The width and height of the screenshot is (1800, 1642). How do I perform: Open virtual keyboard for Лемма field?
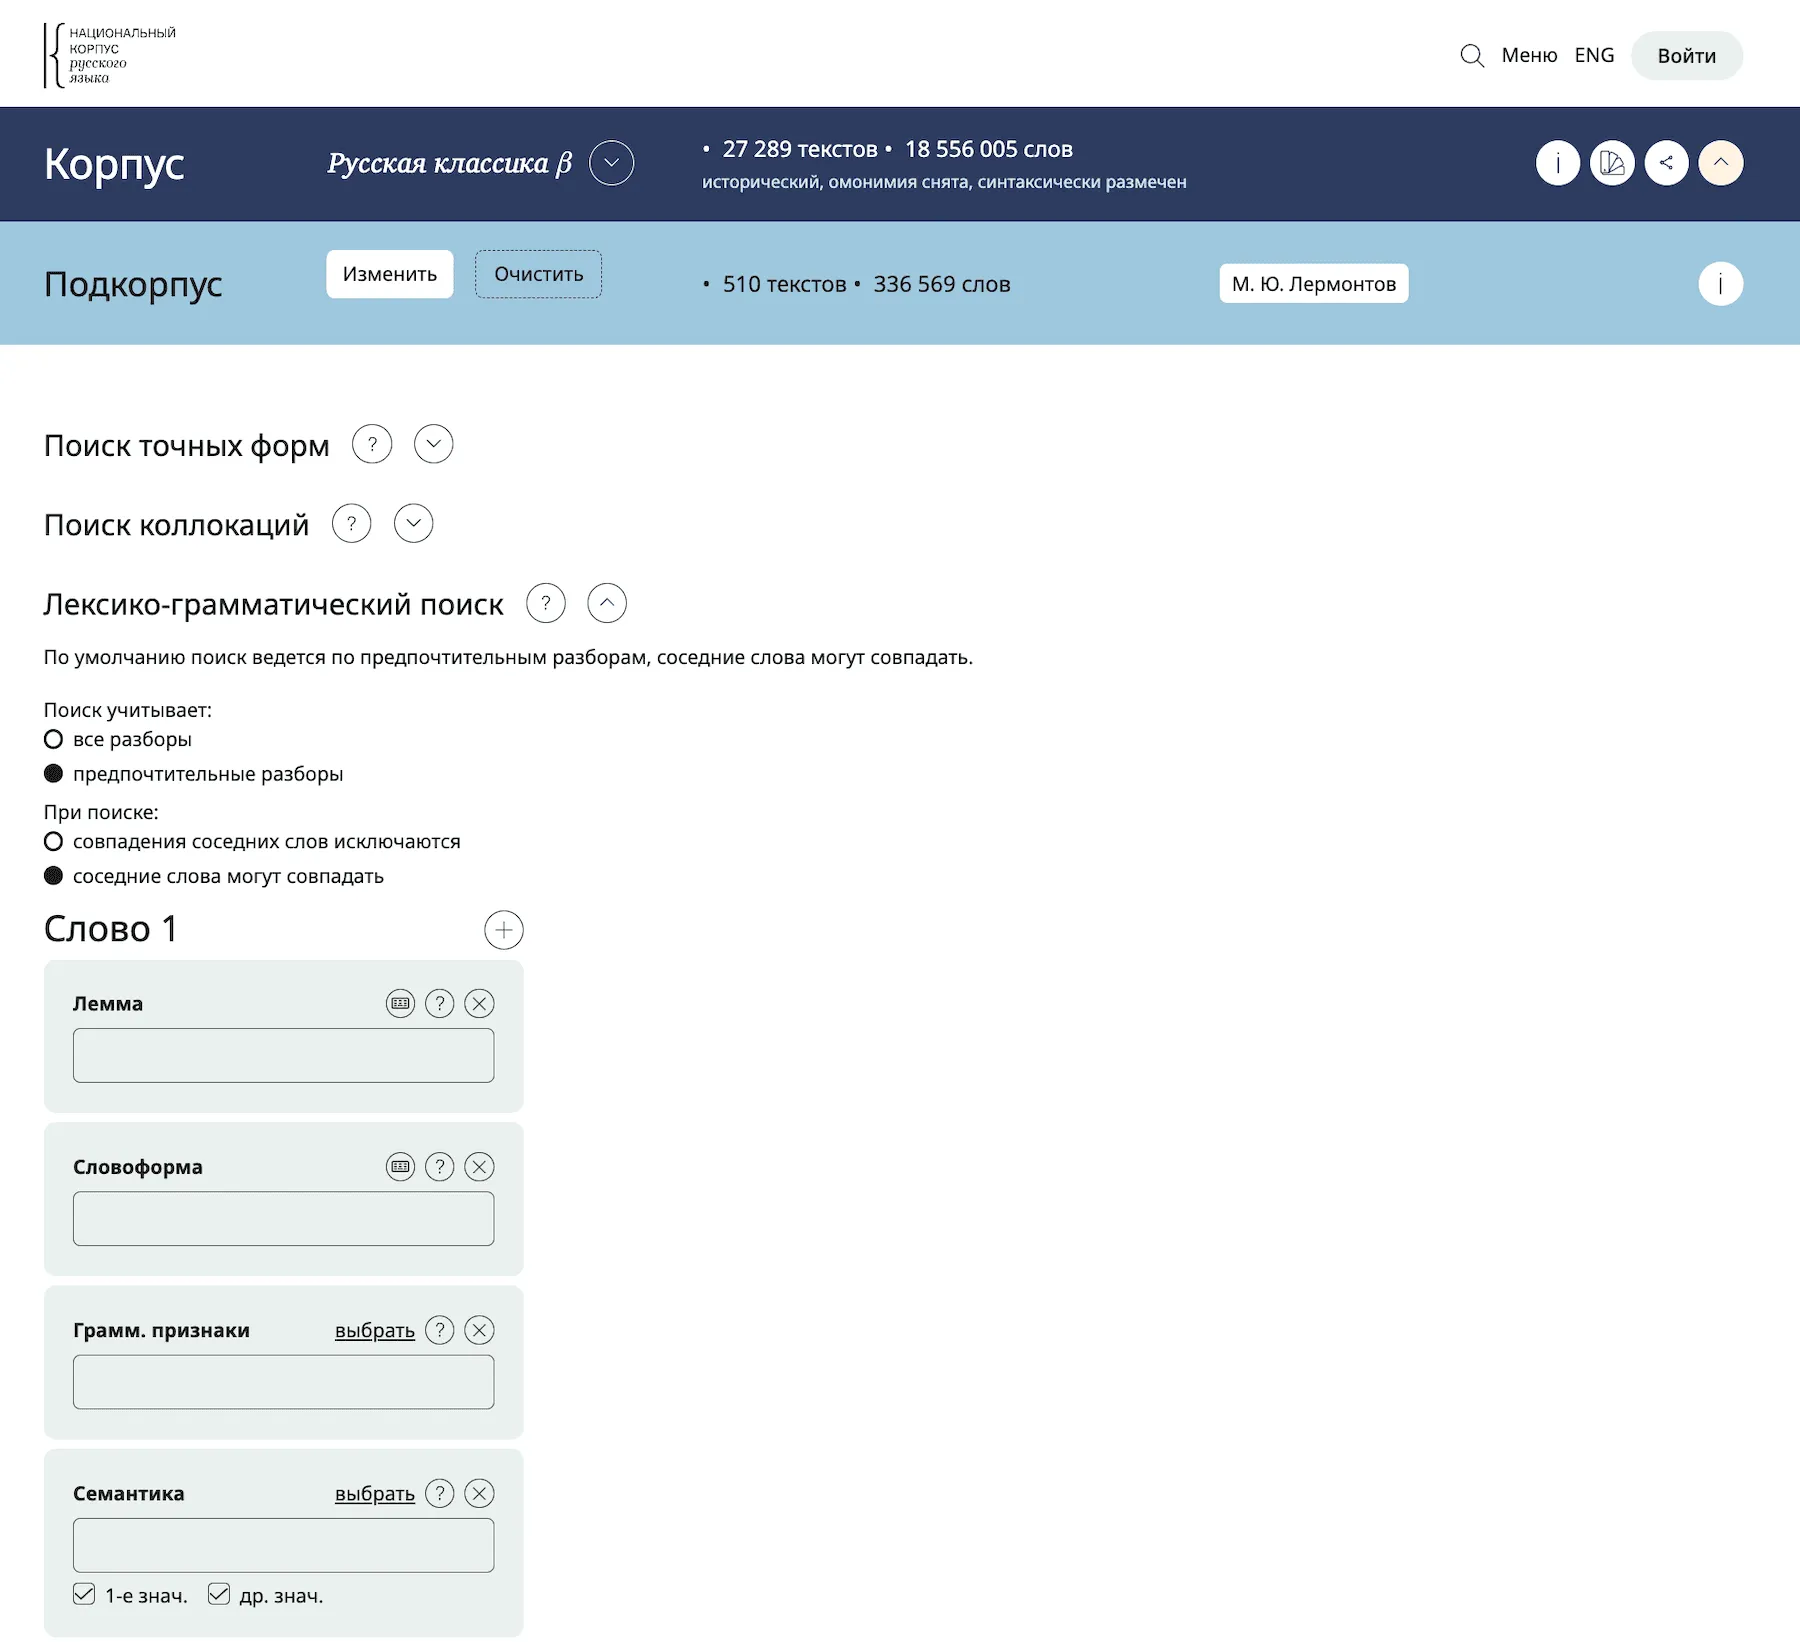coord(400,1003)
